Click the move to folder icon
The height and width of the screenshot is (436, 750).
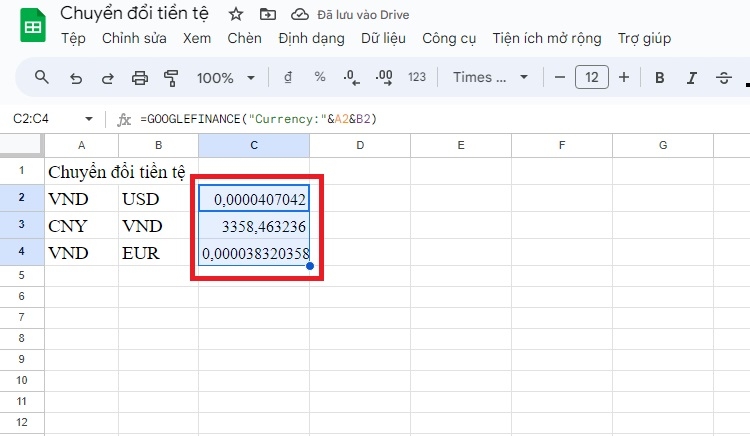click(x=268, y=14)
